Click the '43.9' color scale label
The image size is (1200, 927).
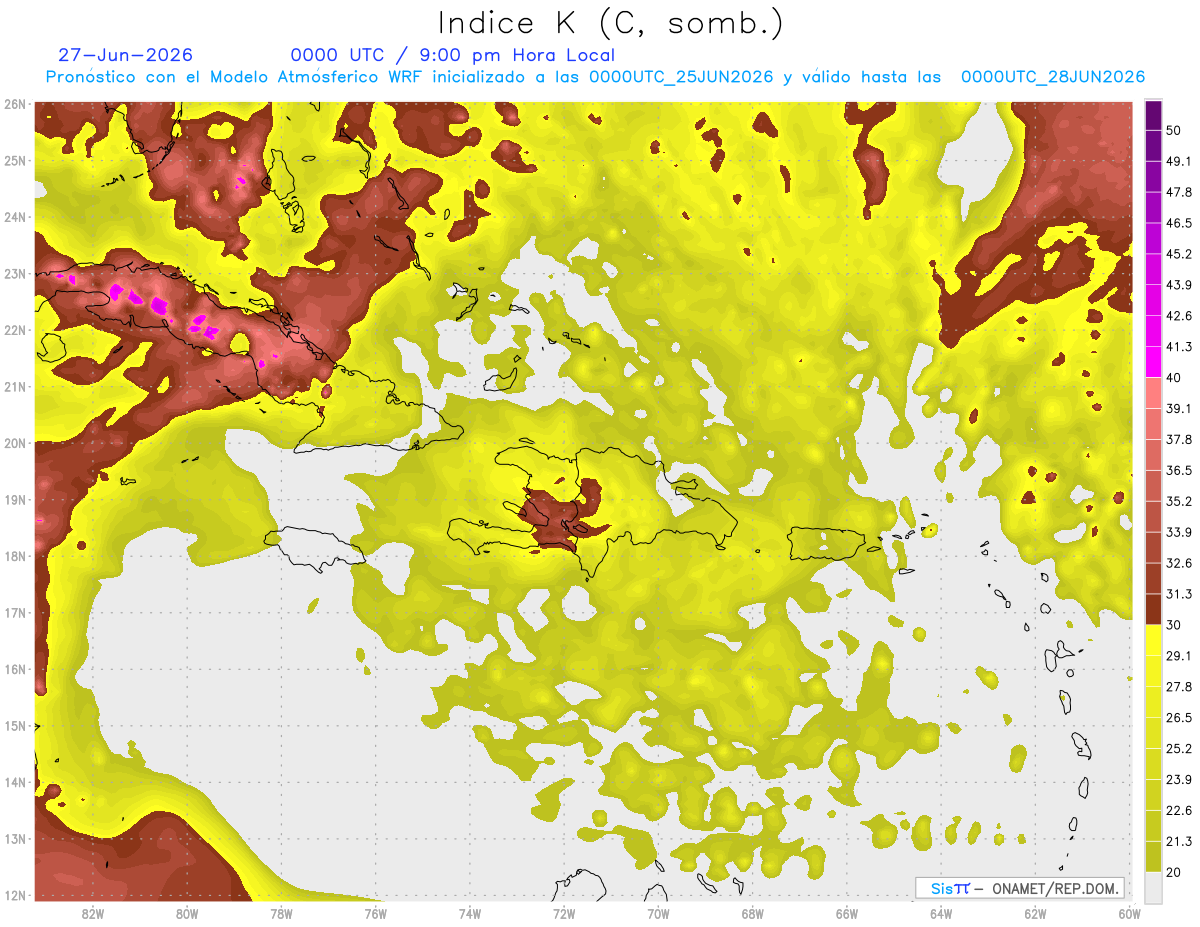(1179, 285)
